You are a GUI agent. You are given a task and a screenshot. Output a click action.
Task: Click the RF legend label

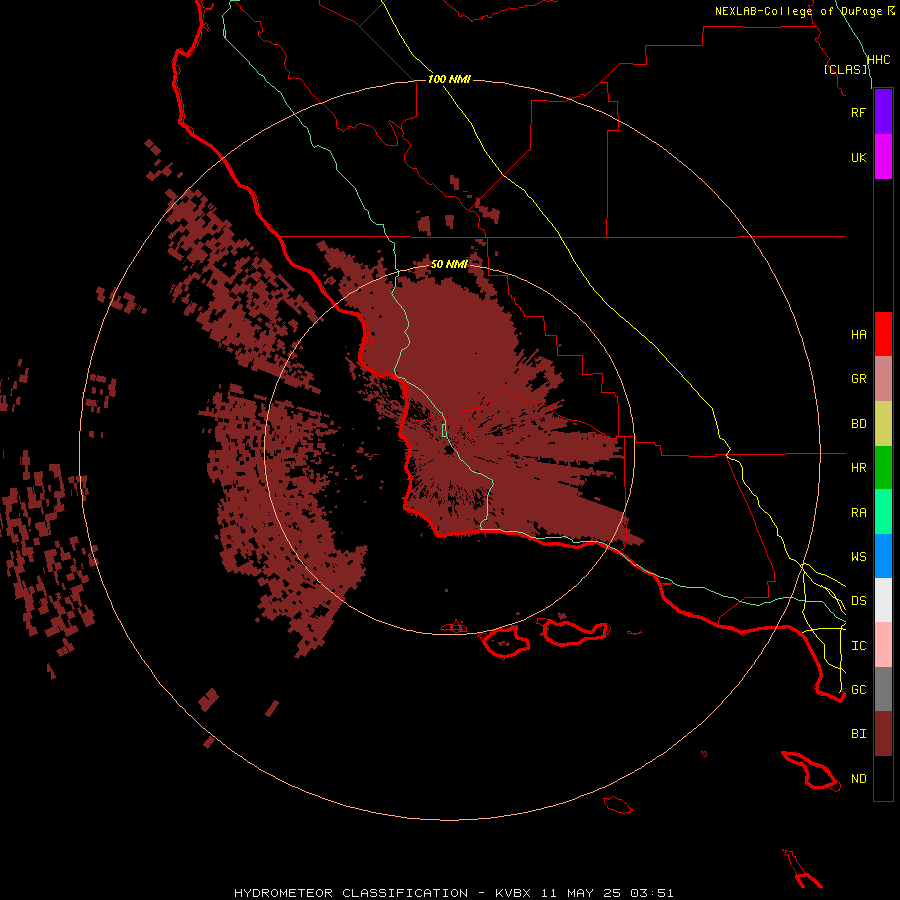click(858, 112)
